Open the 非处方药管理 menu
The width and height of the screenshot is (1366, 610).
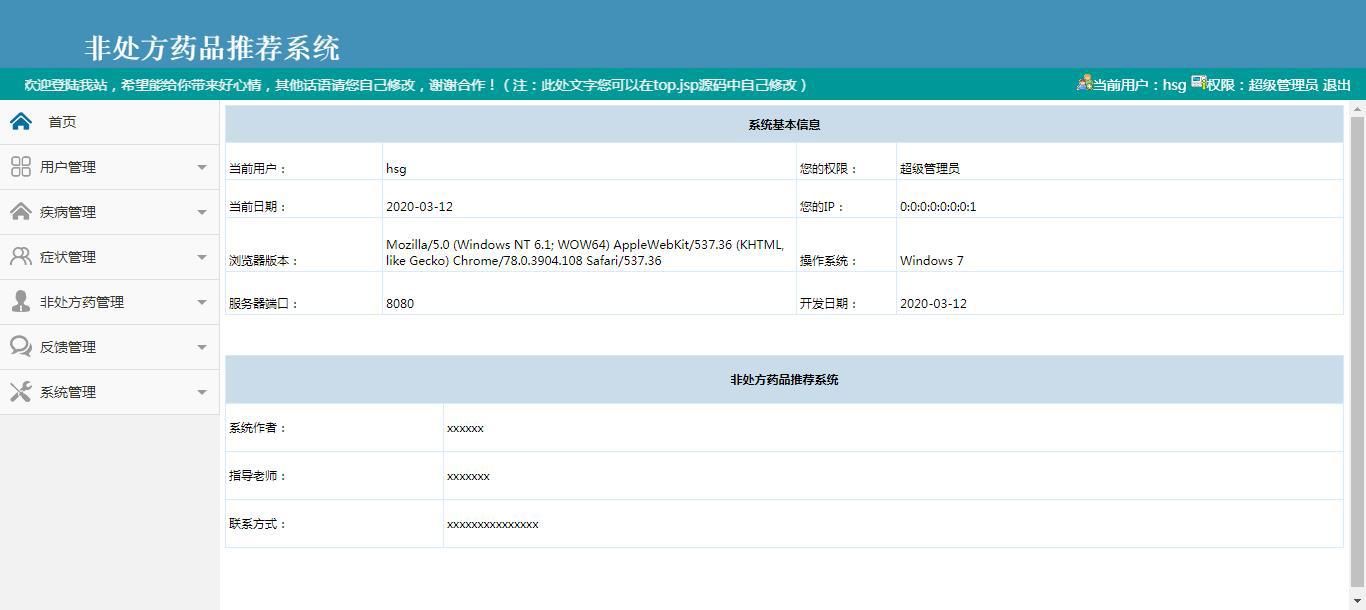coord(109,302)
